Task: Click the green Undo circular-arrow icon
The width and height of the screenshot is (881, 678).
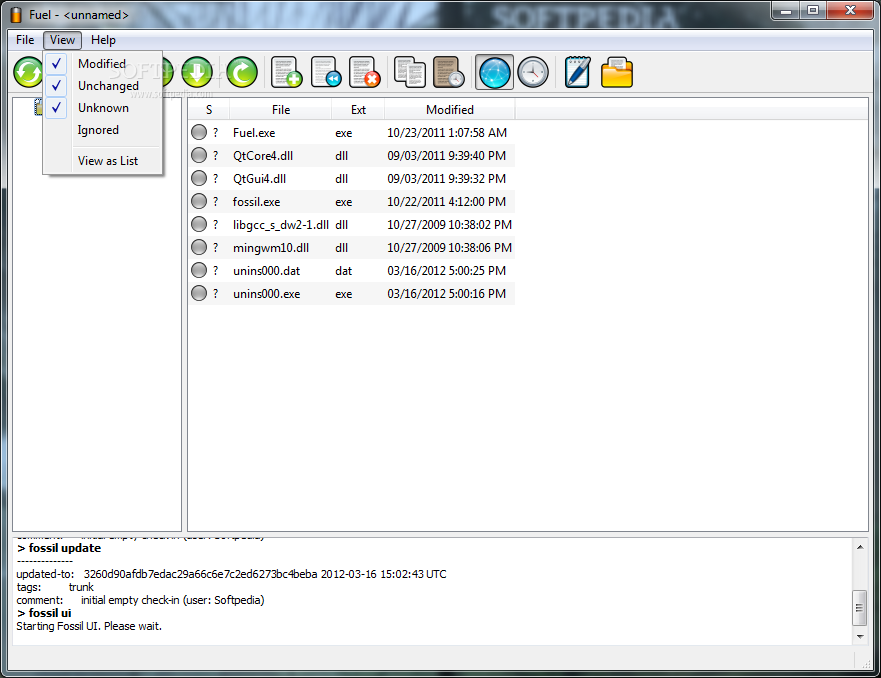Action: click(242, 72)
